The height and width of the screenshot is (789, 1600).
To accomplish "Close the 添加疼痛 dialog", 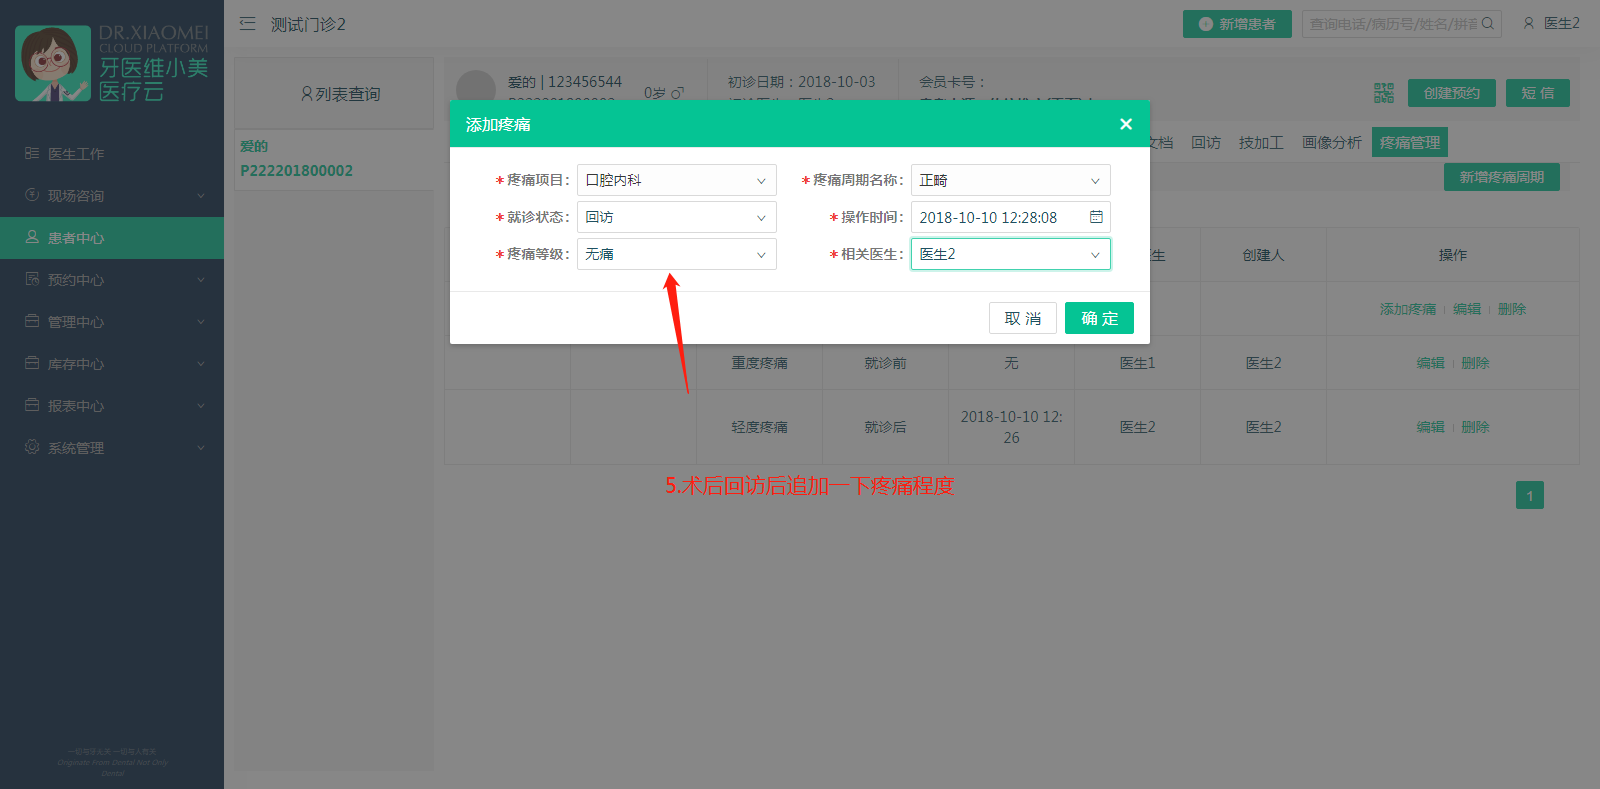I will pyautogui.click(x=1126, y=124).
